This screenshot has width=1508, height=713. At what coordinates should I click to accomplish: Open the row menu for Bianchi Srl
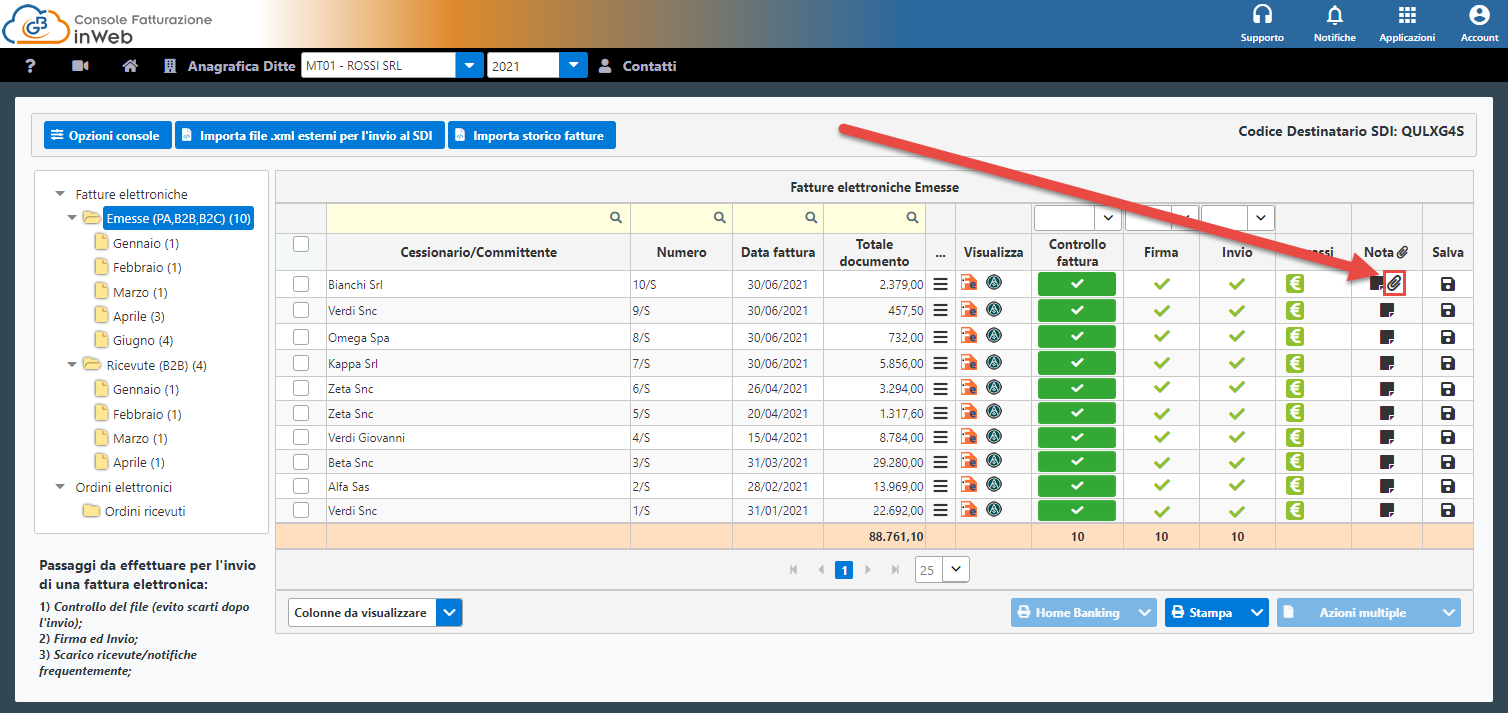[940, 284]
